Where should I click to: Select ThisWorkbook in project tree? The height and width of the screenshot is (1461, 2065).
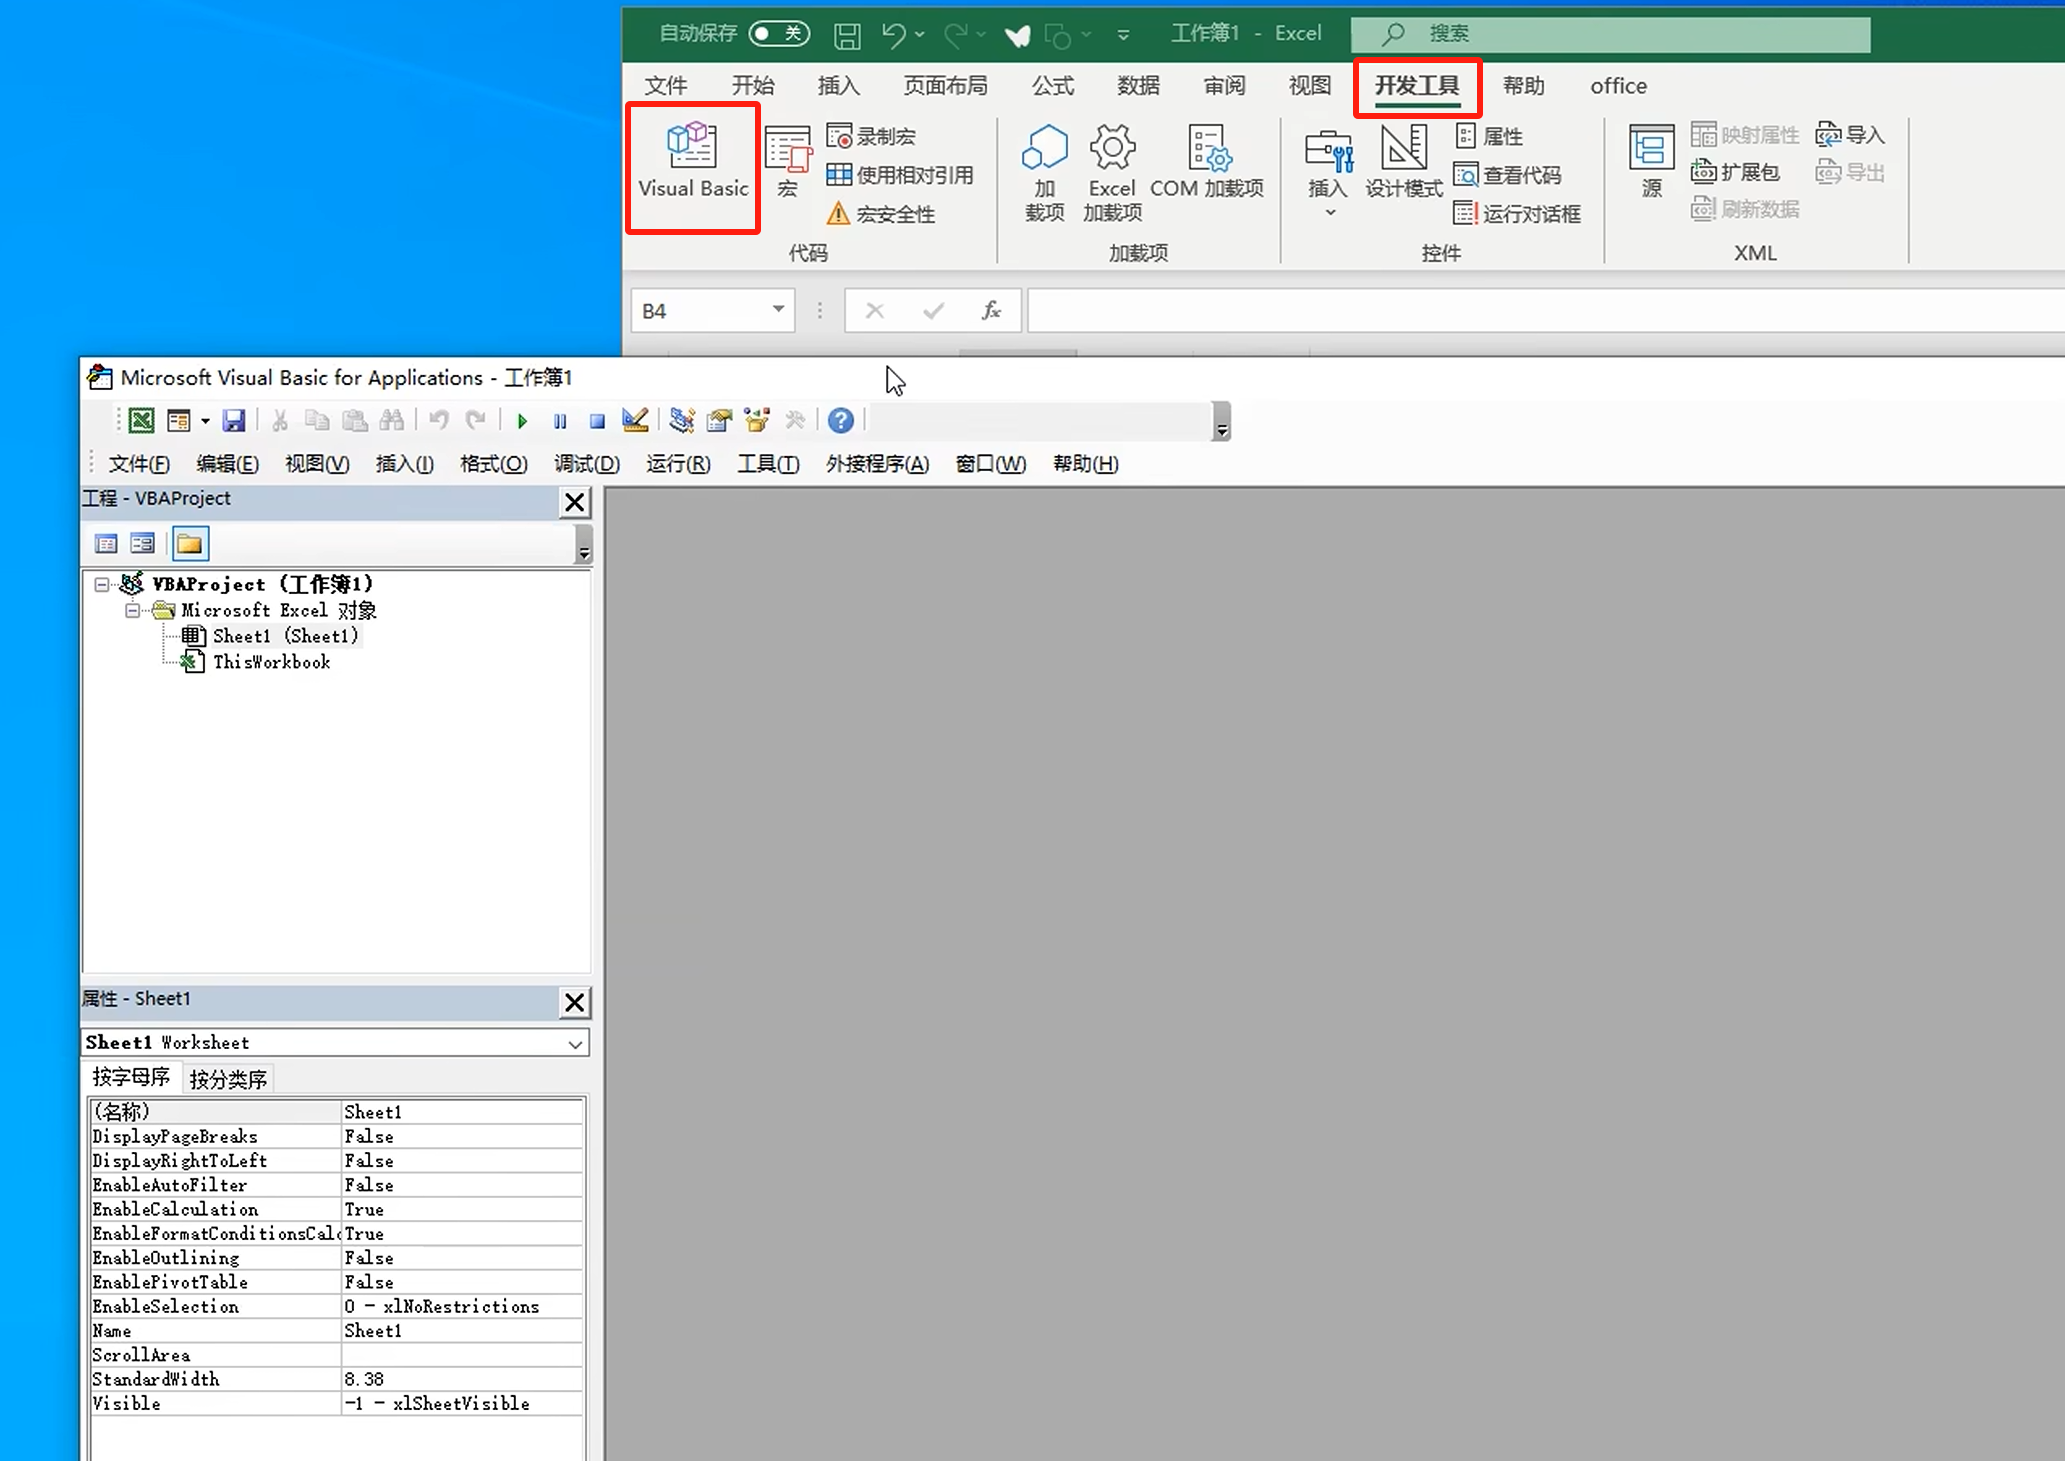click(x=271, y=662)
